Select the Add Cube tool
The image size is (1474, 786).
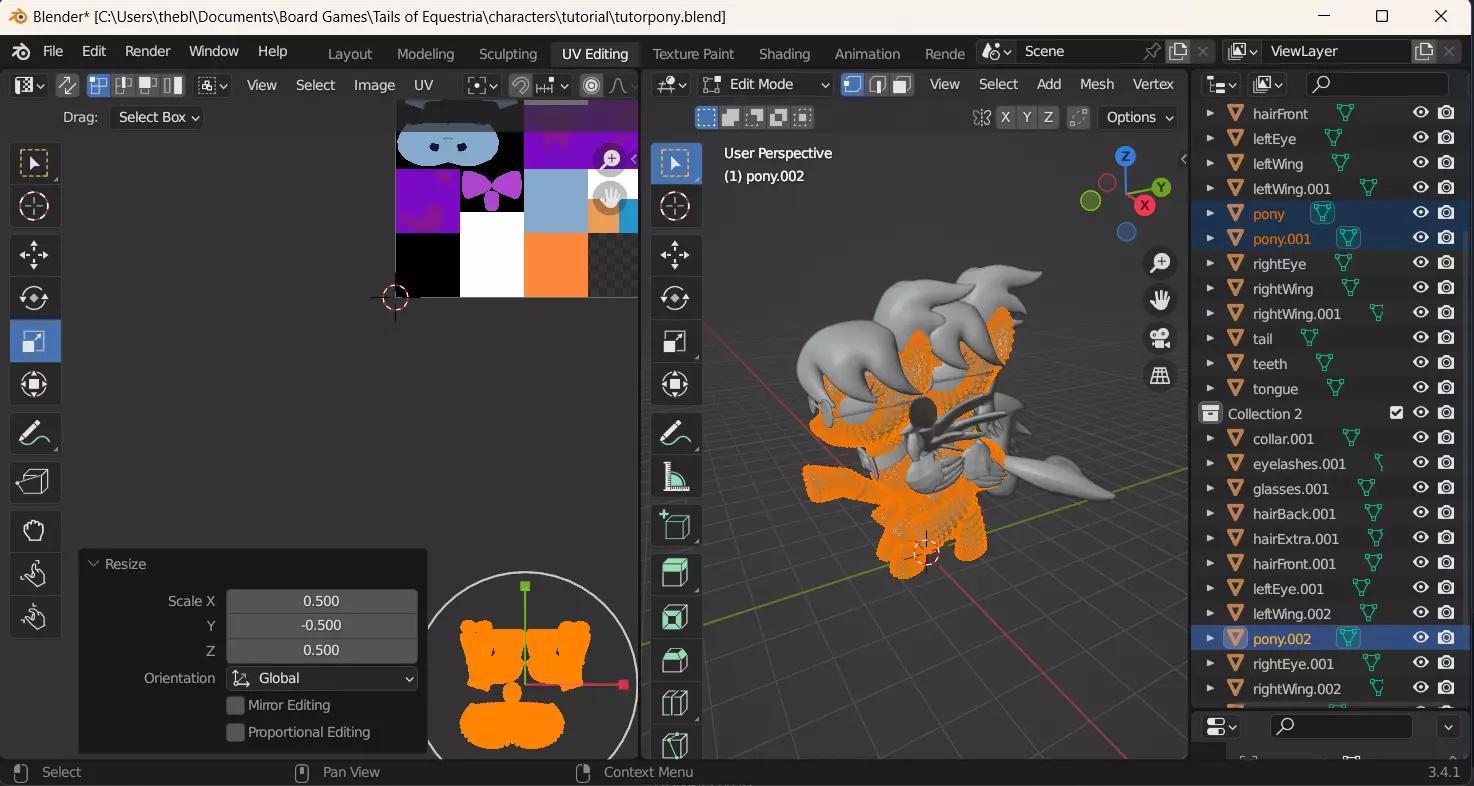[675, 526]
